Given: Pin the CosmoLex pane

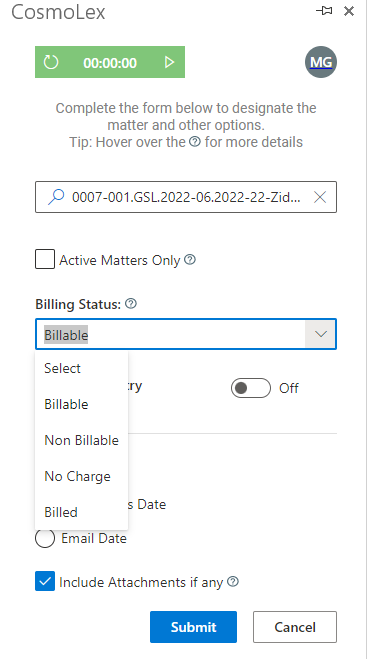Looking at the screenshot, I should (x=324, y=11).
